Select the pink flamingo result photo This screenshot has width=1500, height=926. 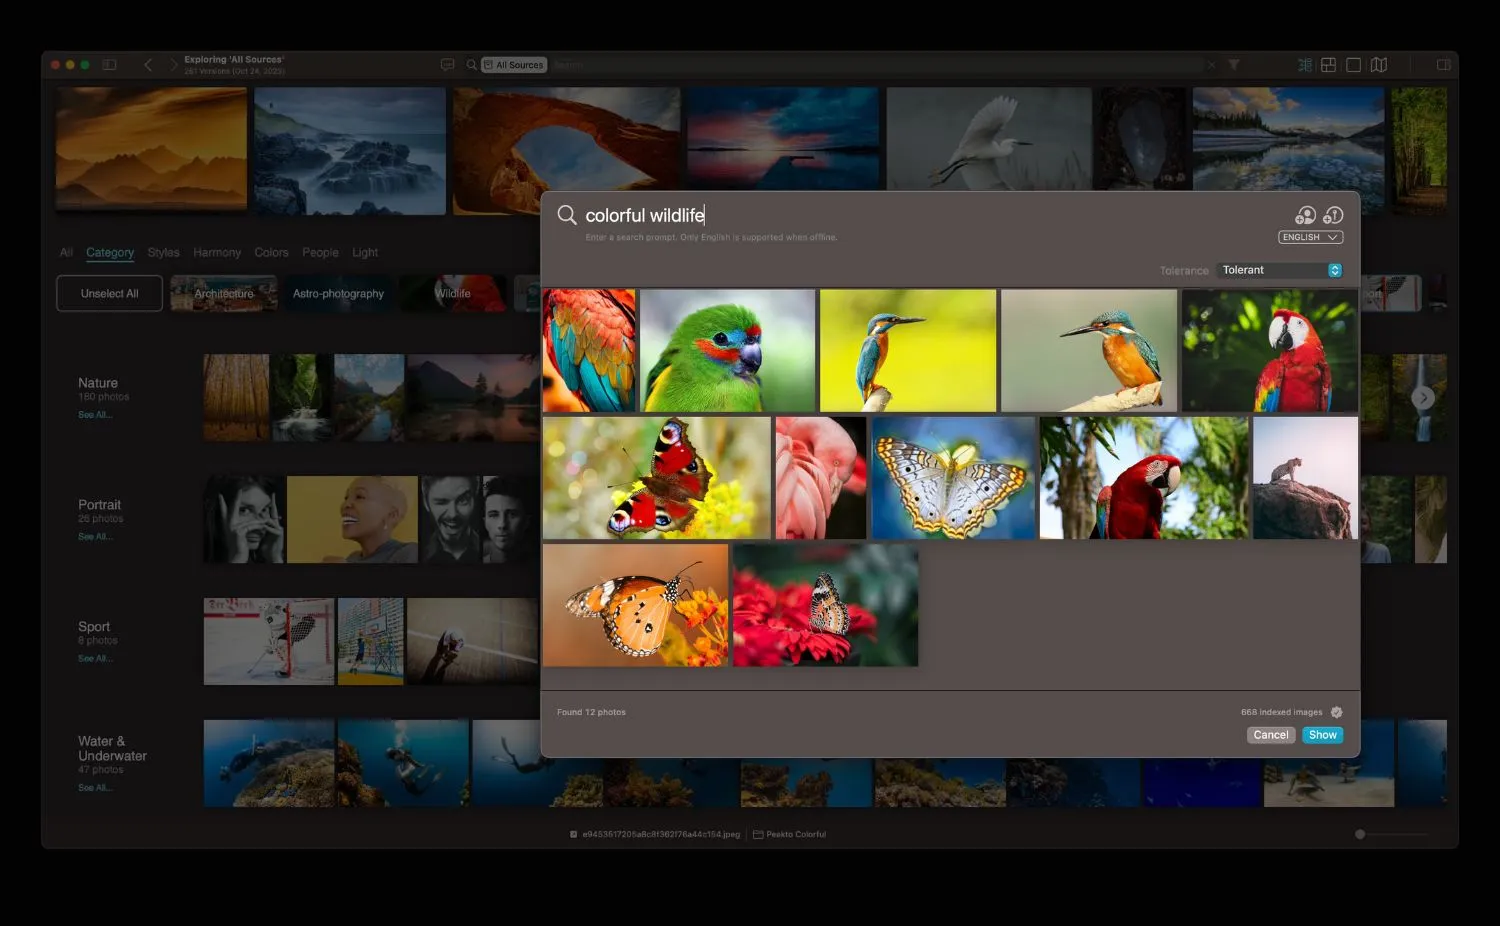pos(821,478)
